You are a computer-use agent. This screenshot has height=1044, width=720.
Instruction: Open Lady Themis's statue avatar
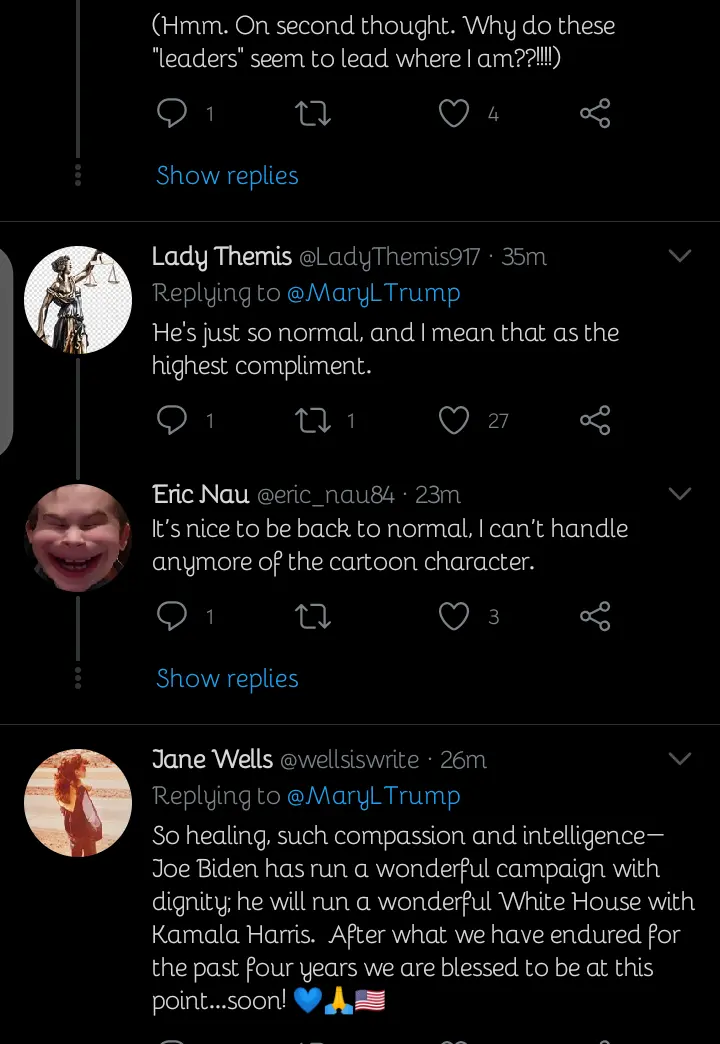pos(78,300)
